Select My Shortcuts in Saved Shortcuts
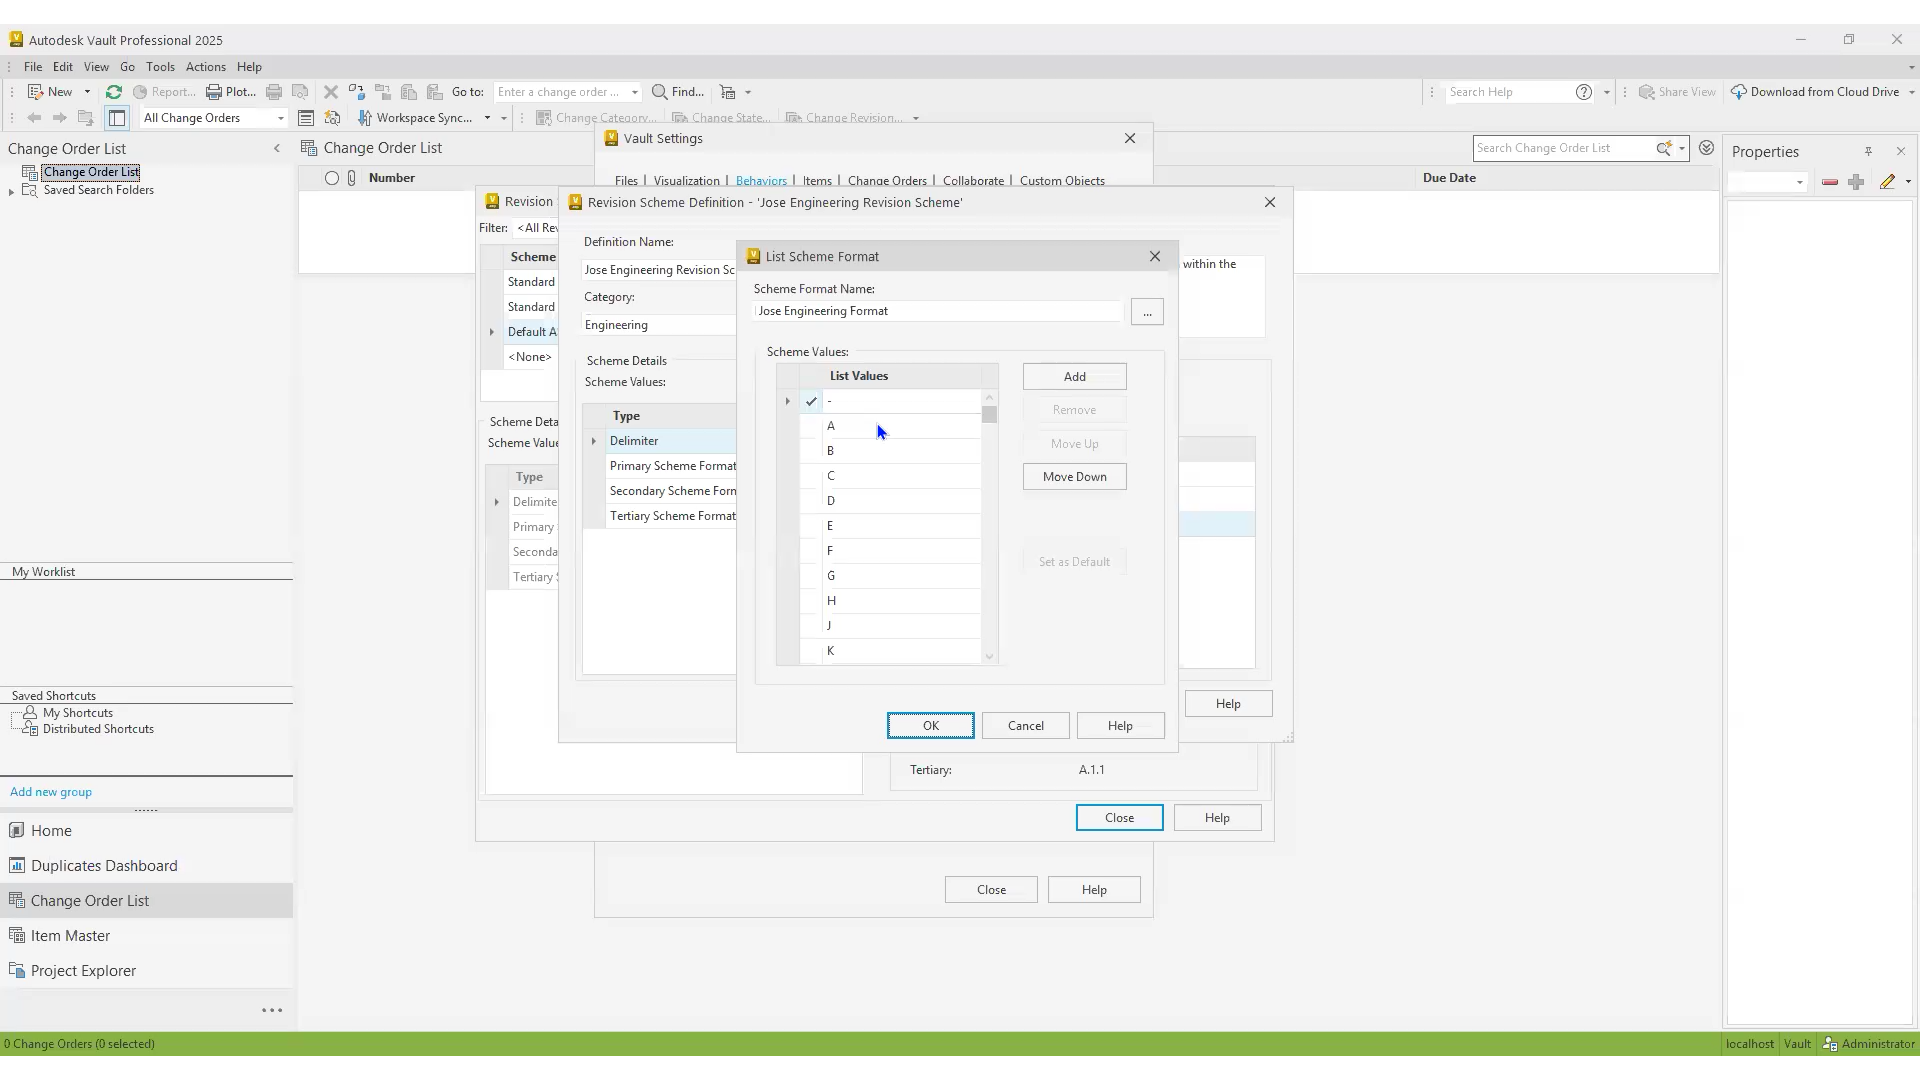This screenshot has width=1920, height=1080. pos(78,714)
